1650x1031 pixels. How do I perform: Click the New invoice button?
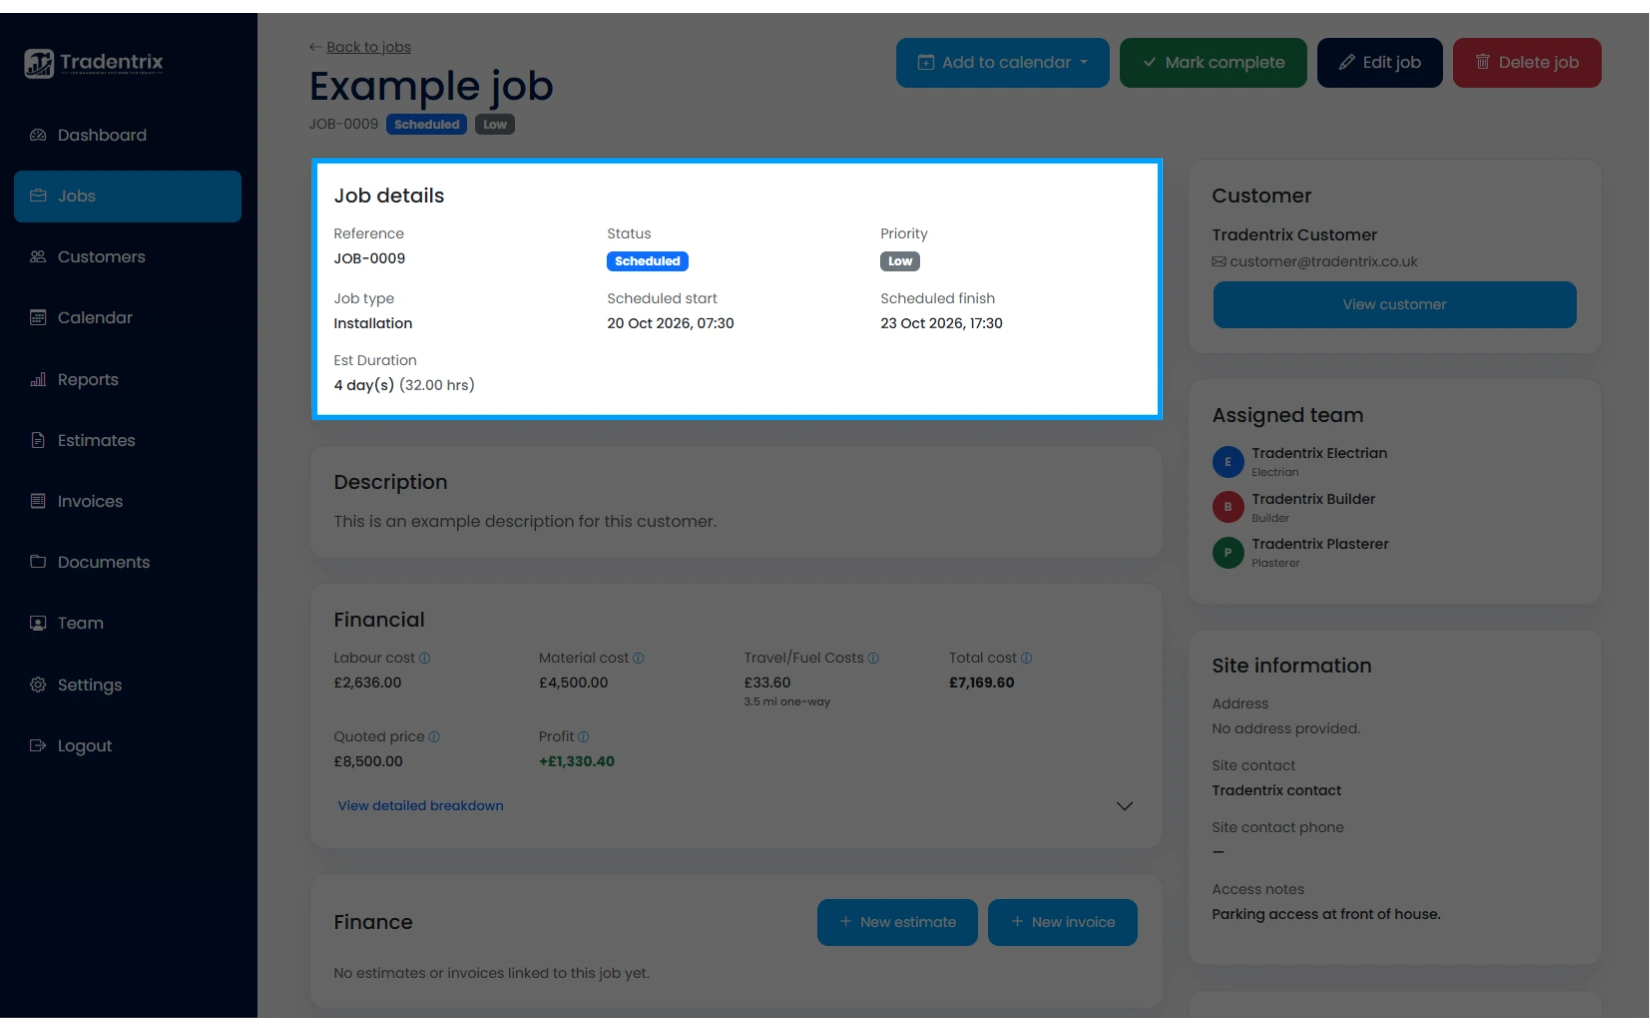1062,923
